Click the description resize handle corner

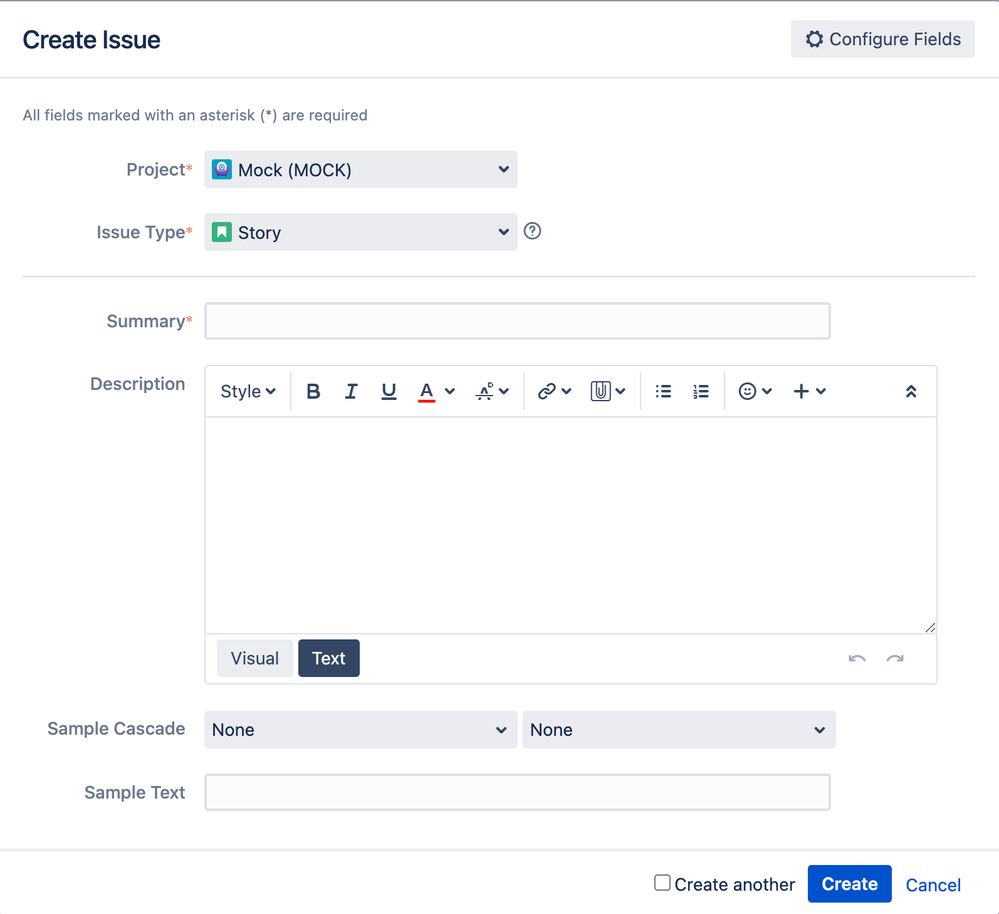click(930, 627)
